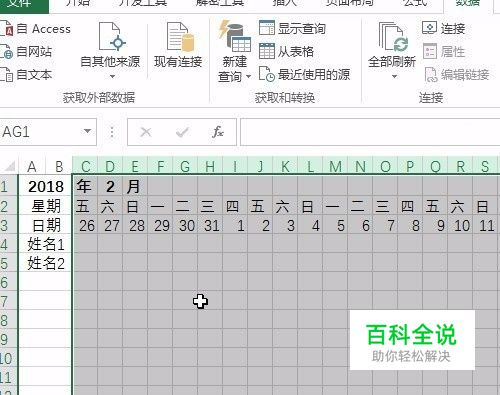Import data from website (自网站)

click(x=27, y=52)
